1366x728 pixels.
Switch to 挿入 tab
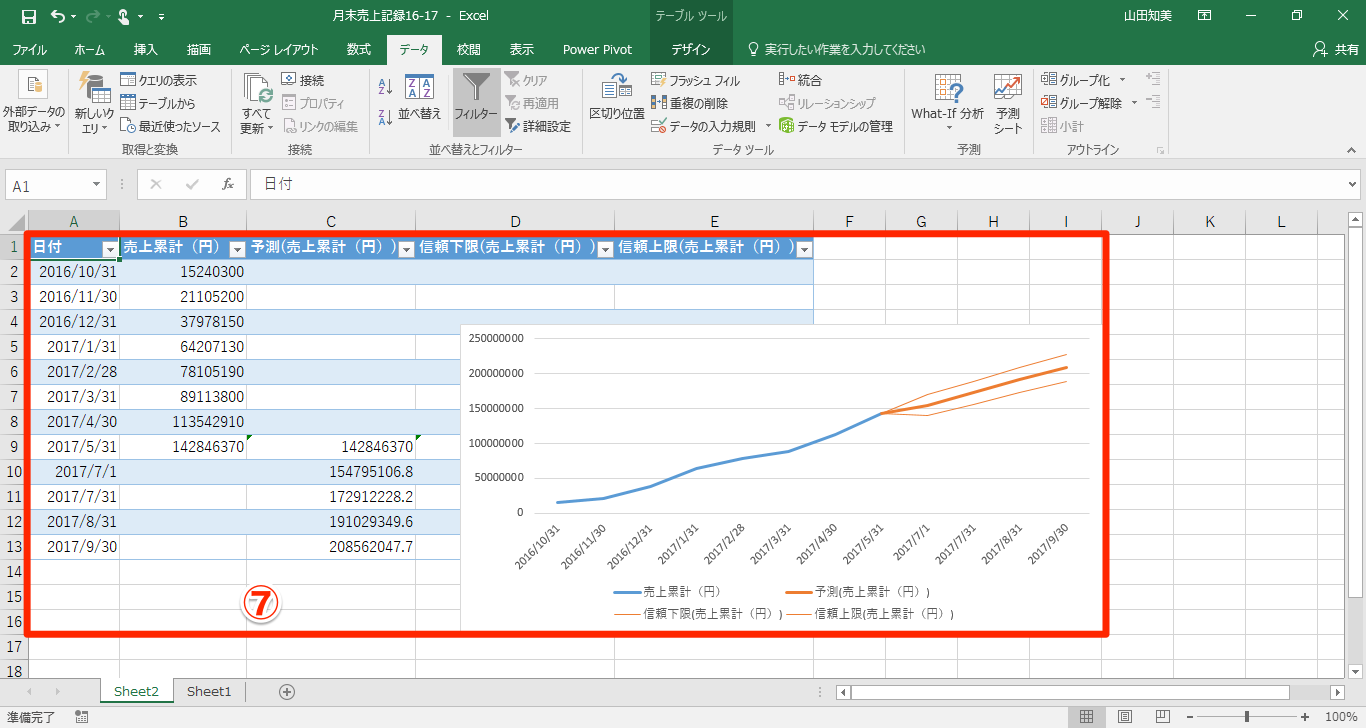pos(146,49)
